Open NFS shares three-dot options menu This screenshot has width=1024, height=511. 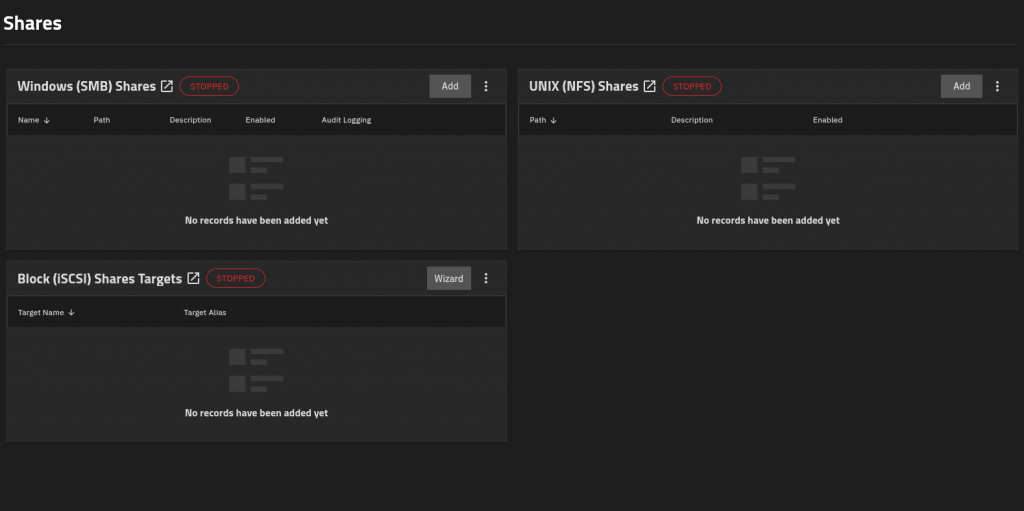tap(997, 86)
